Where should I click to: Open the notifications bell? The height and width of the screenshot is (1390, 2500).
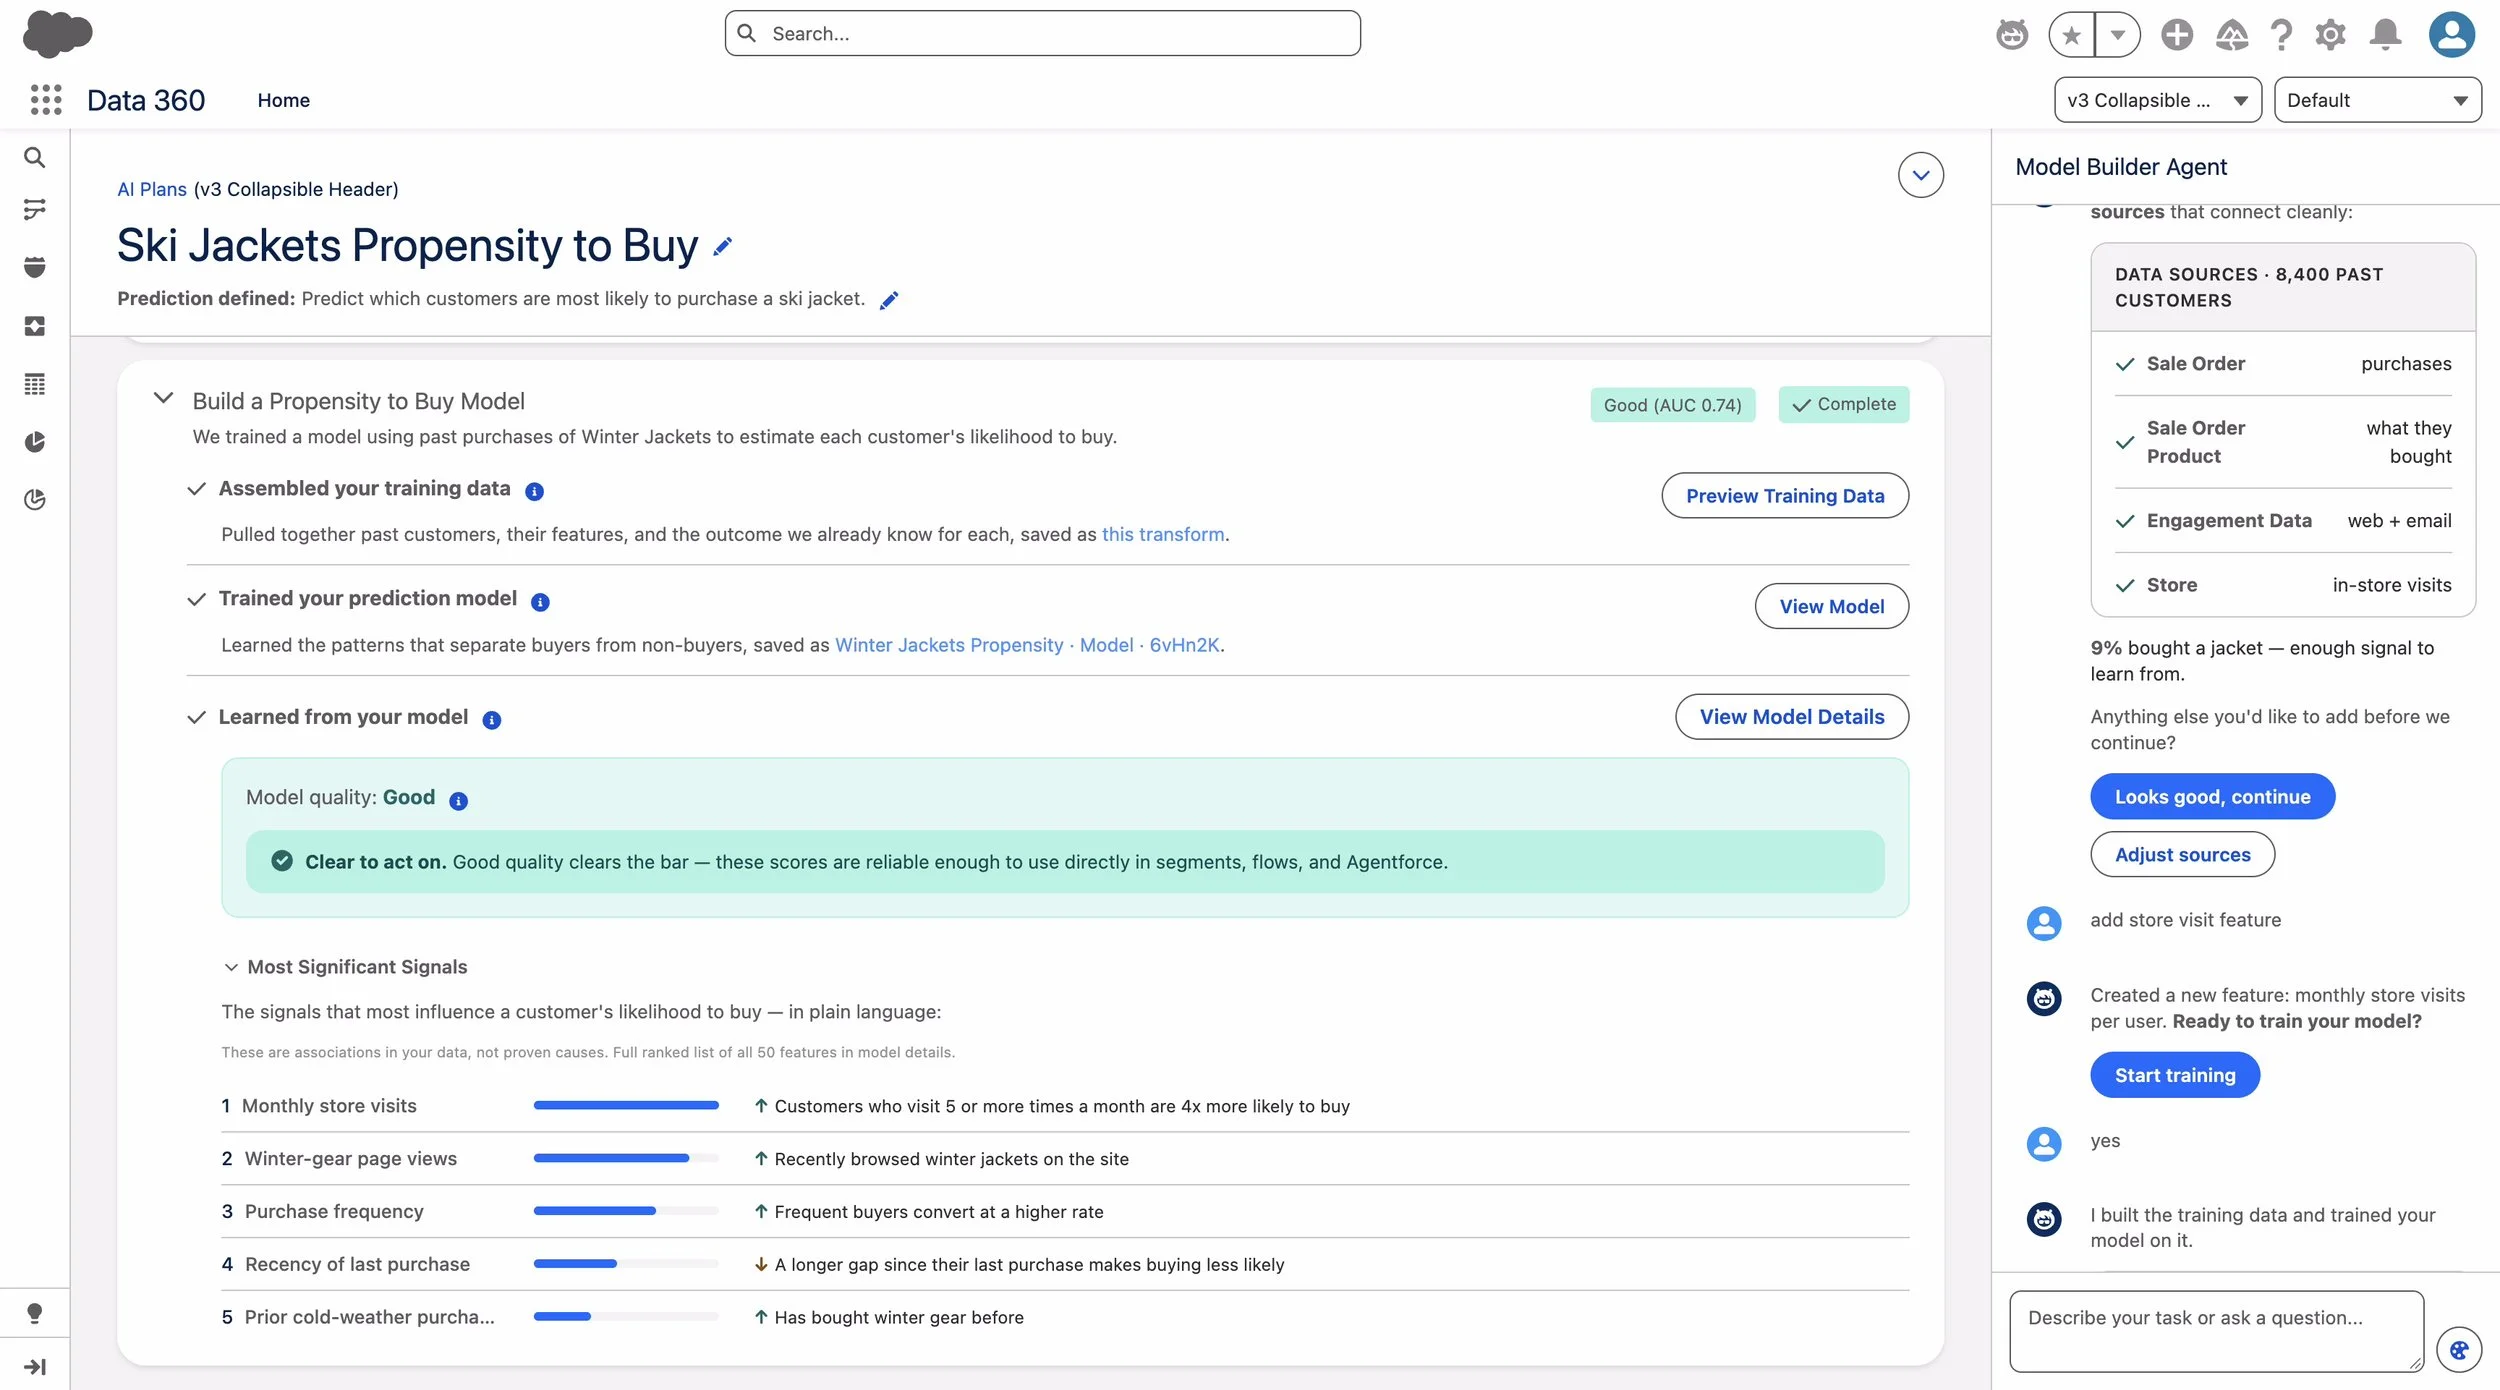click(2386, 34)
